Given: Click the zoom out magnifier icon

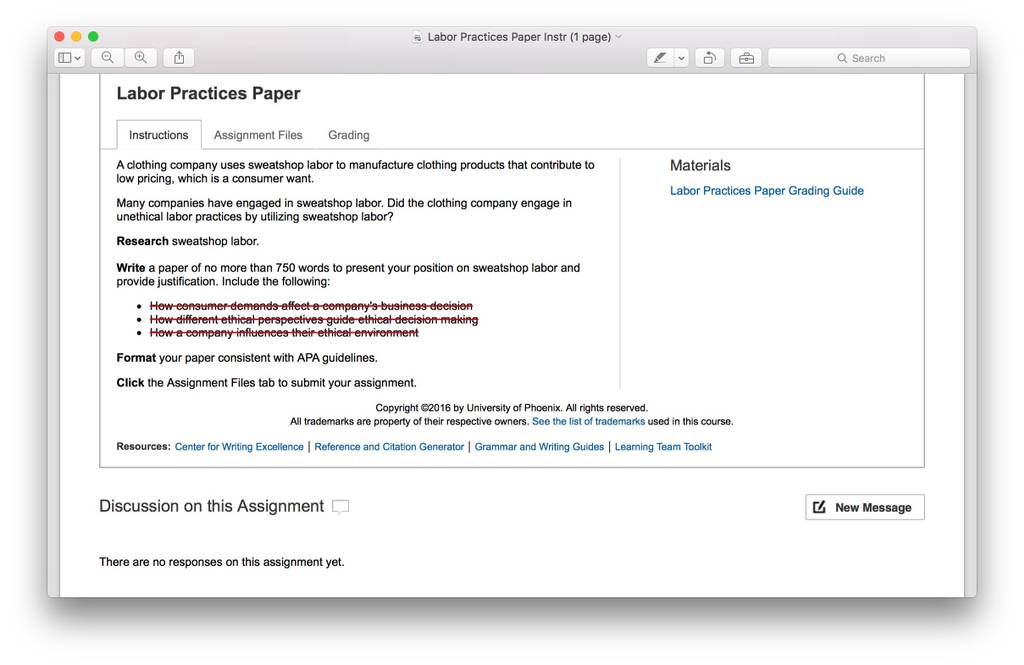Looking at the screenshot, I should pos(108,58).
